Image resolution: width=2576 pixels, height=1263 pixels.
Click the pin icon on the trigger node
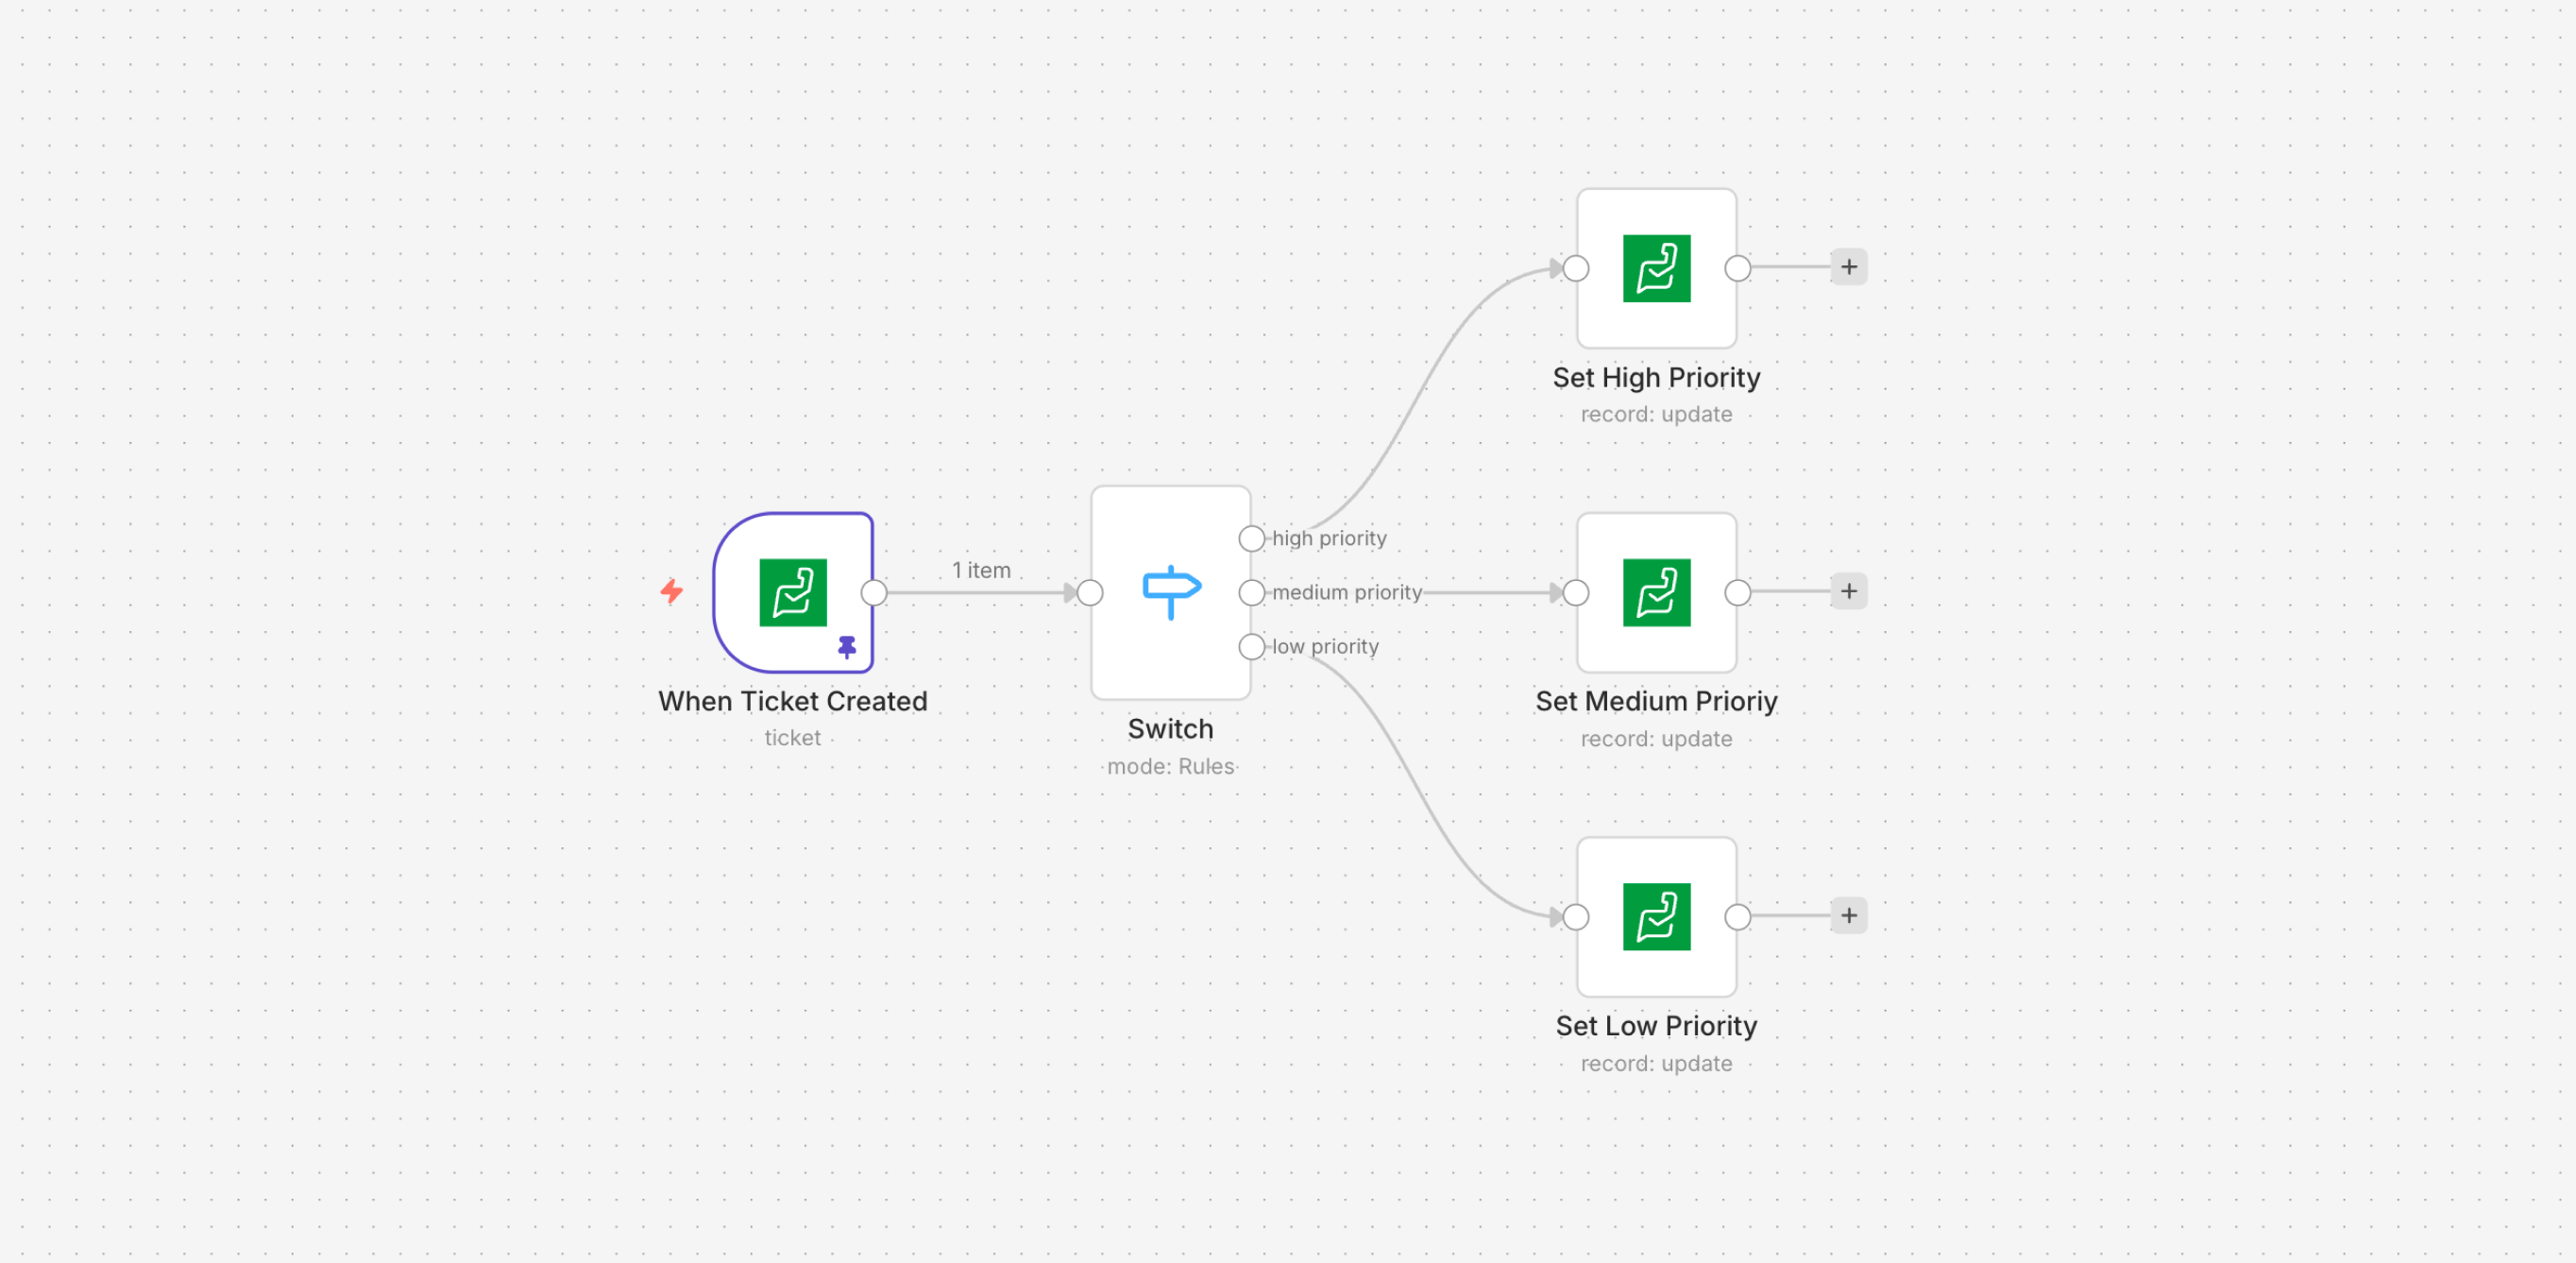coord(846,646)
